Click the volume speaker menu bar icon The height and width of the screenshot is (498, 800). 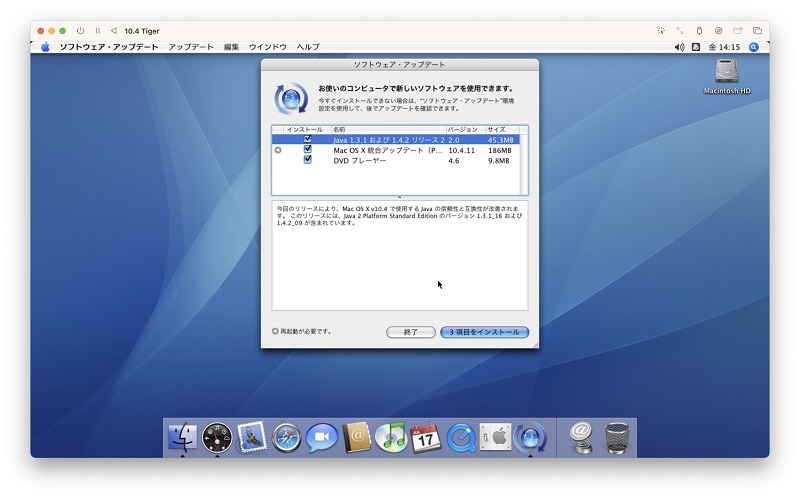click(679, 47)
